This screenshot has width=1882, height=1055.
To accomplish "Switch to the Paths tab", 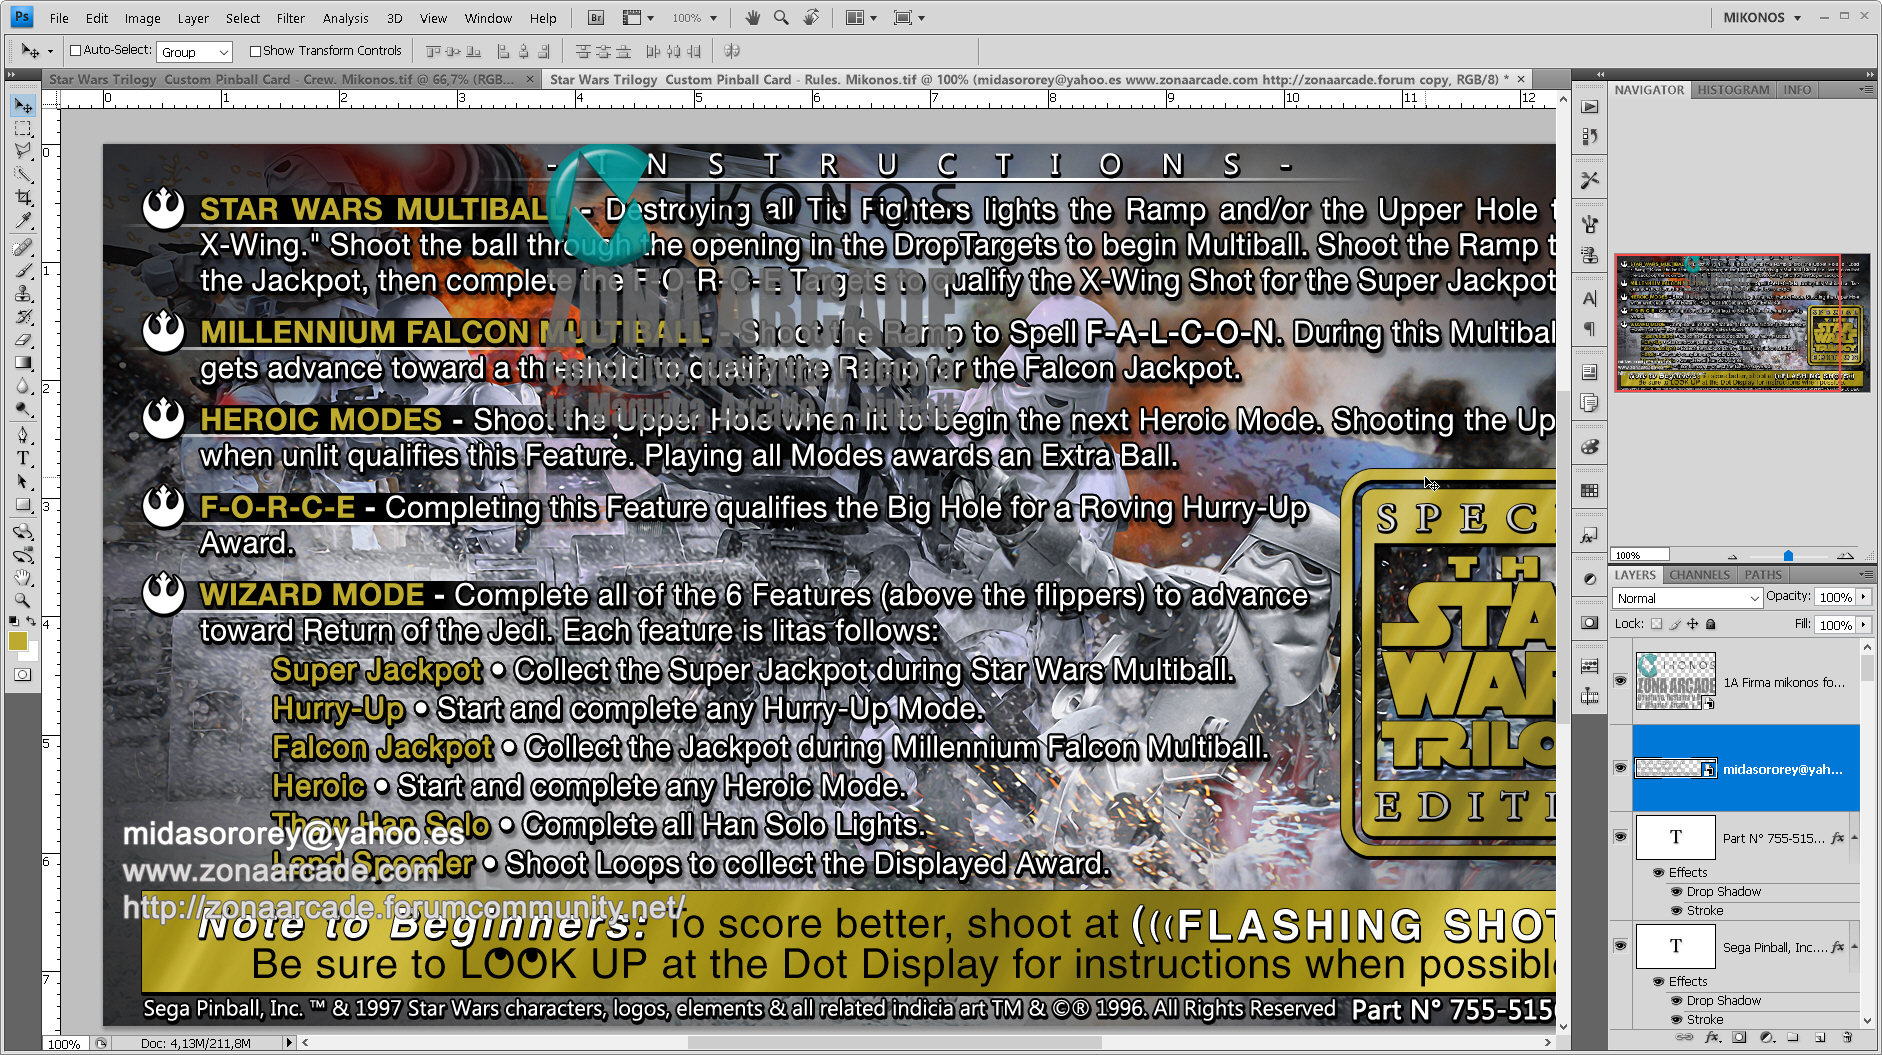I will point(1763,575).
